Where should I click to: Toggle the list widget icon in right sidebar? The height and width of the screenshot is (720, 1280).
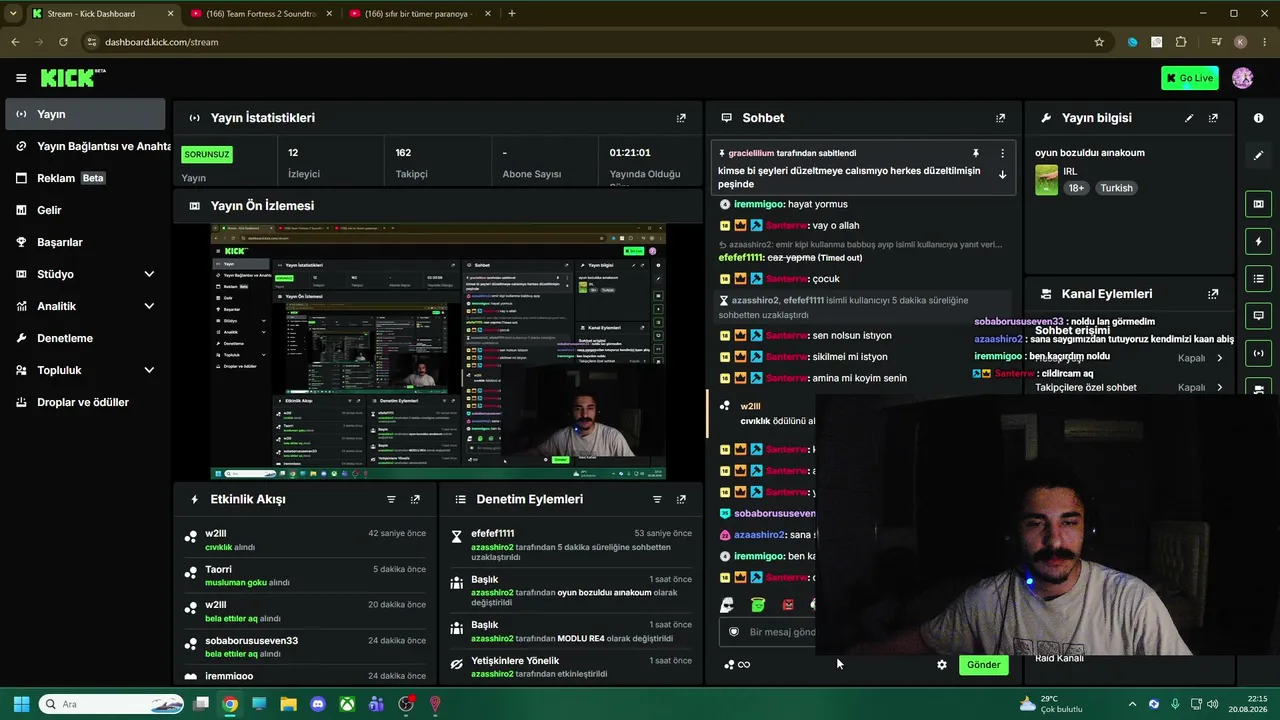(1258, 278)
